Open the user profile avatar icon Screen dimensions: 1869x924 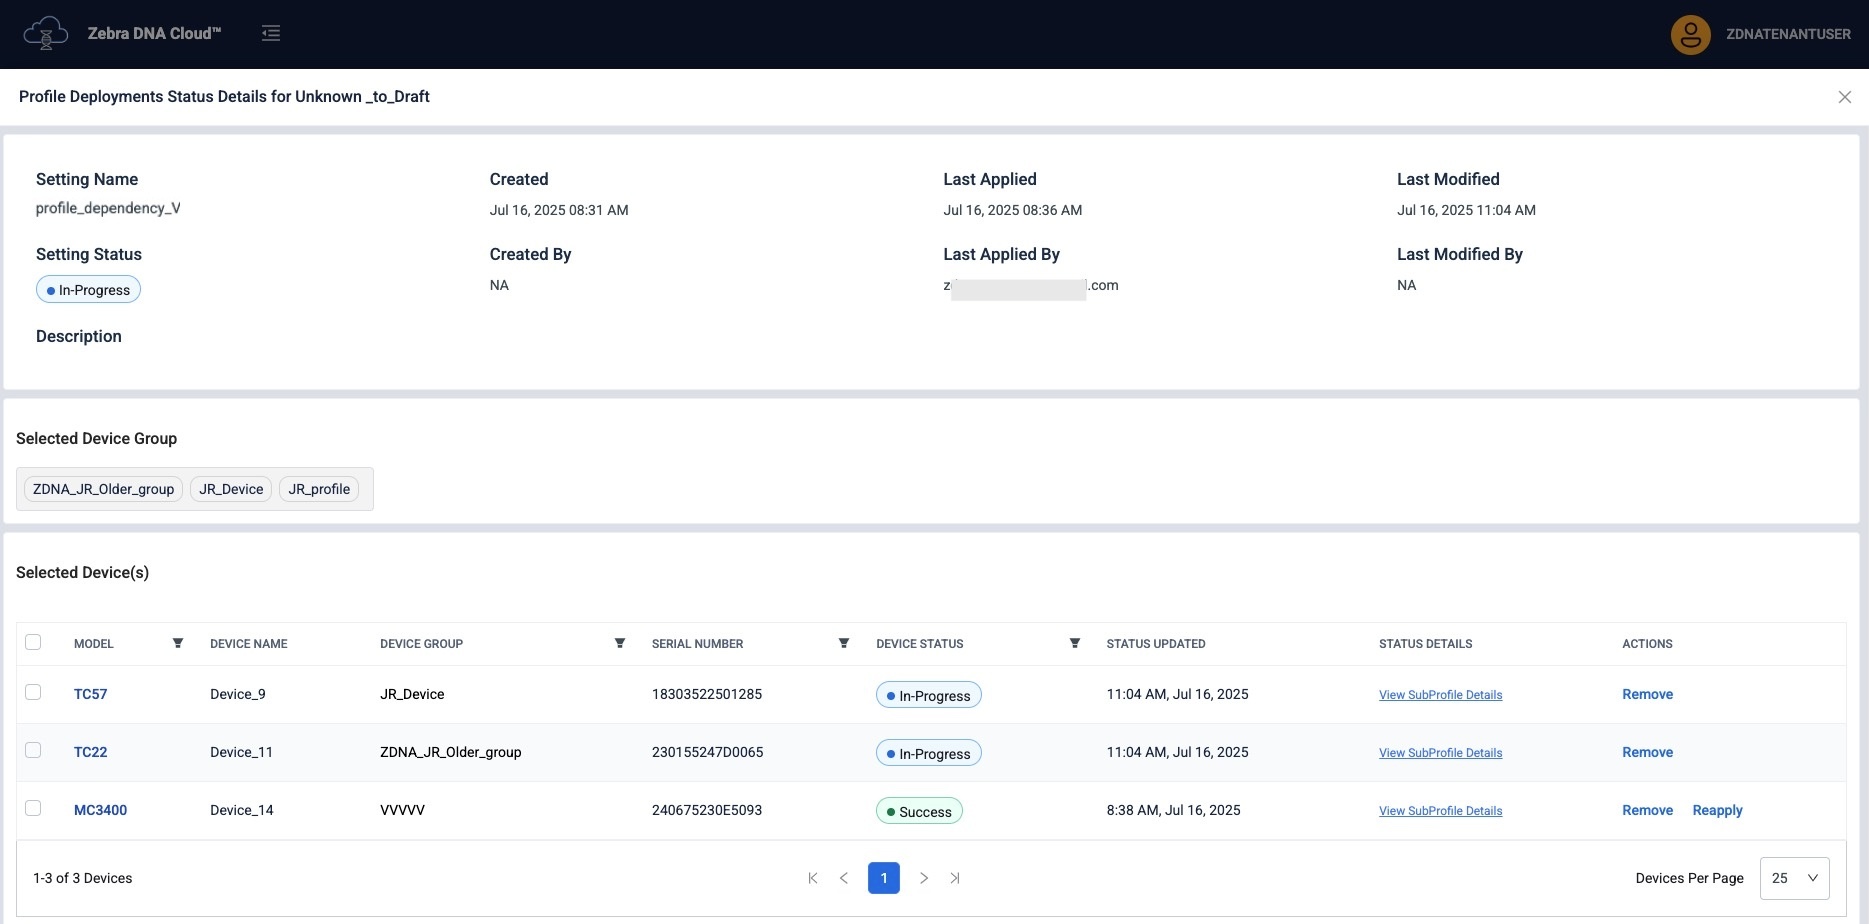(1690, 35)
